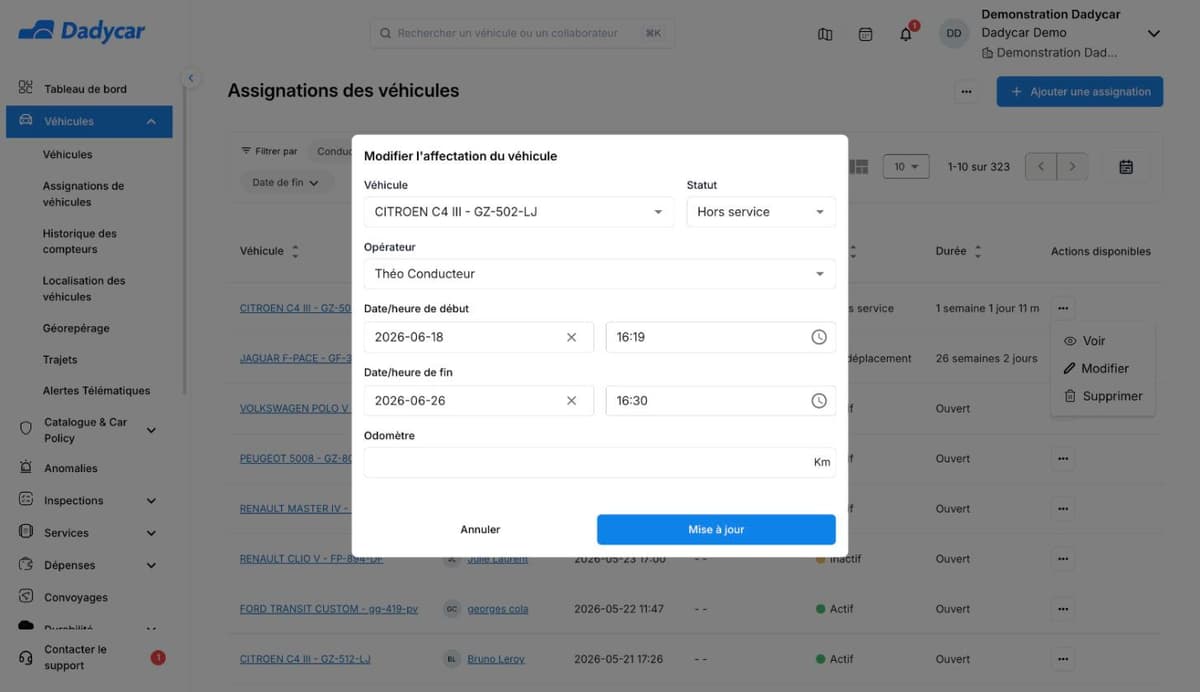Open the map icon in top bar
The width and height of the screenshot is (1200, 692).
pyautogui.click(x=825, y=34)
